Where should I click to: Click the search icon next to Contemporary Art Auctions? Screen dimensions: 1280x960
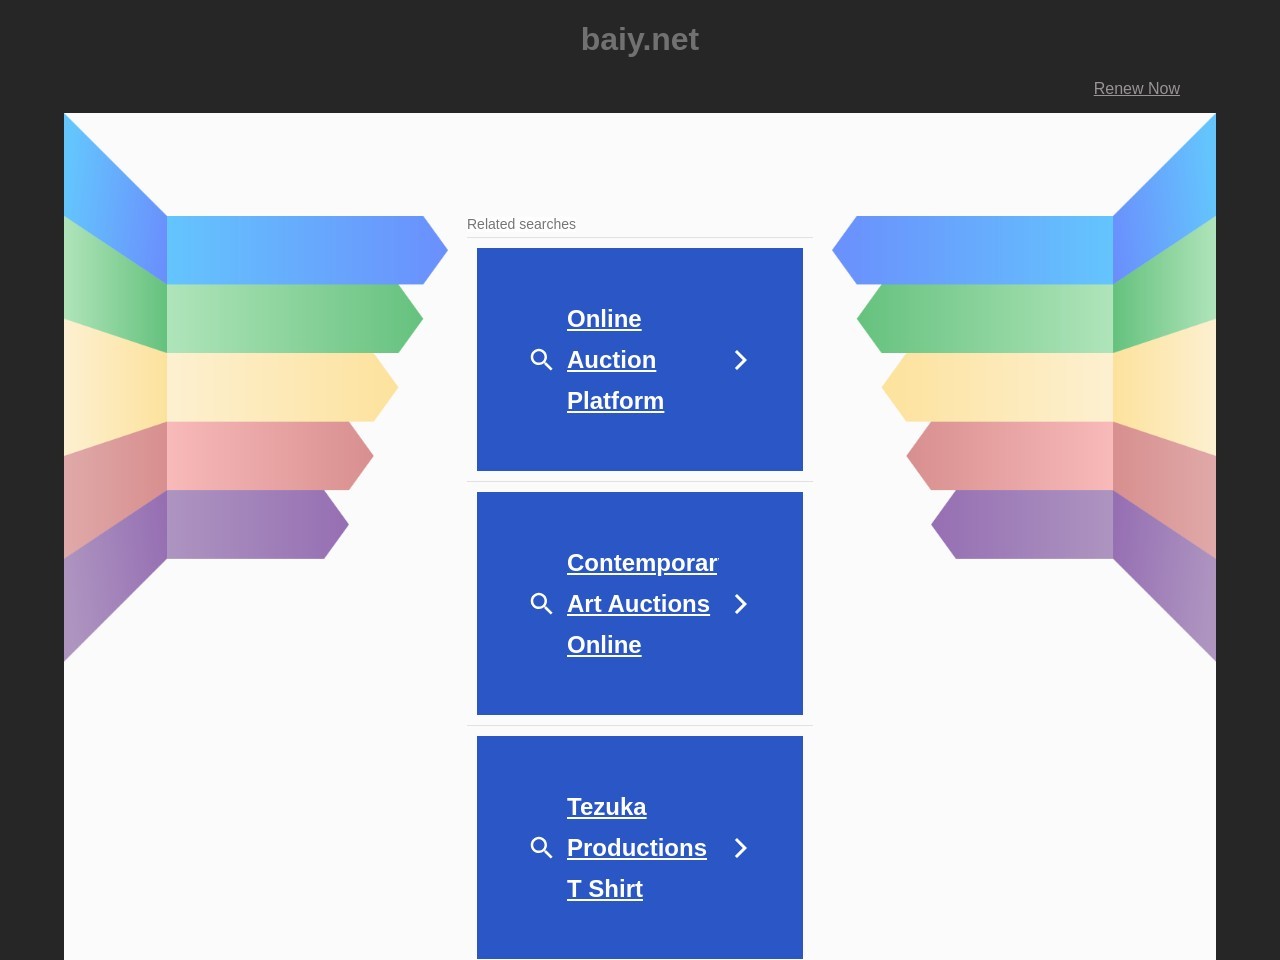pyautogui.click(x=541, y=604)
